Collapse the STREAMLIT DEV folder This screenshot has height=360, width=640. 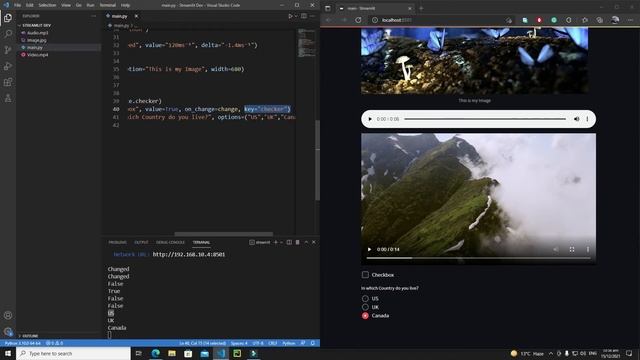click(36, 25)
